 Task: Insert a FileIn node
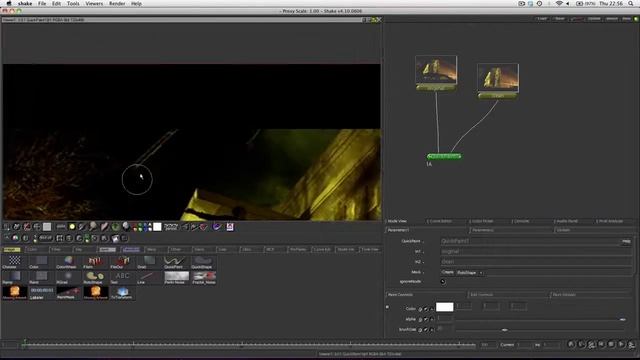coord(95,262)
